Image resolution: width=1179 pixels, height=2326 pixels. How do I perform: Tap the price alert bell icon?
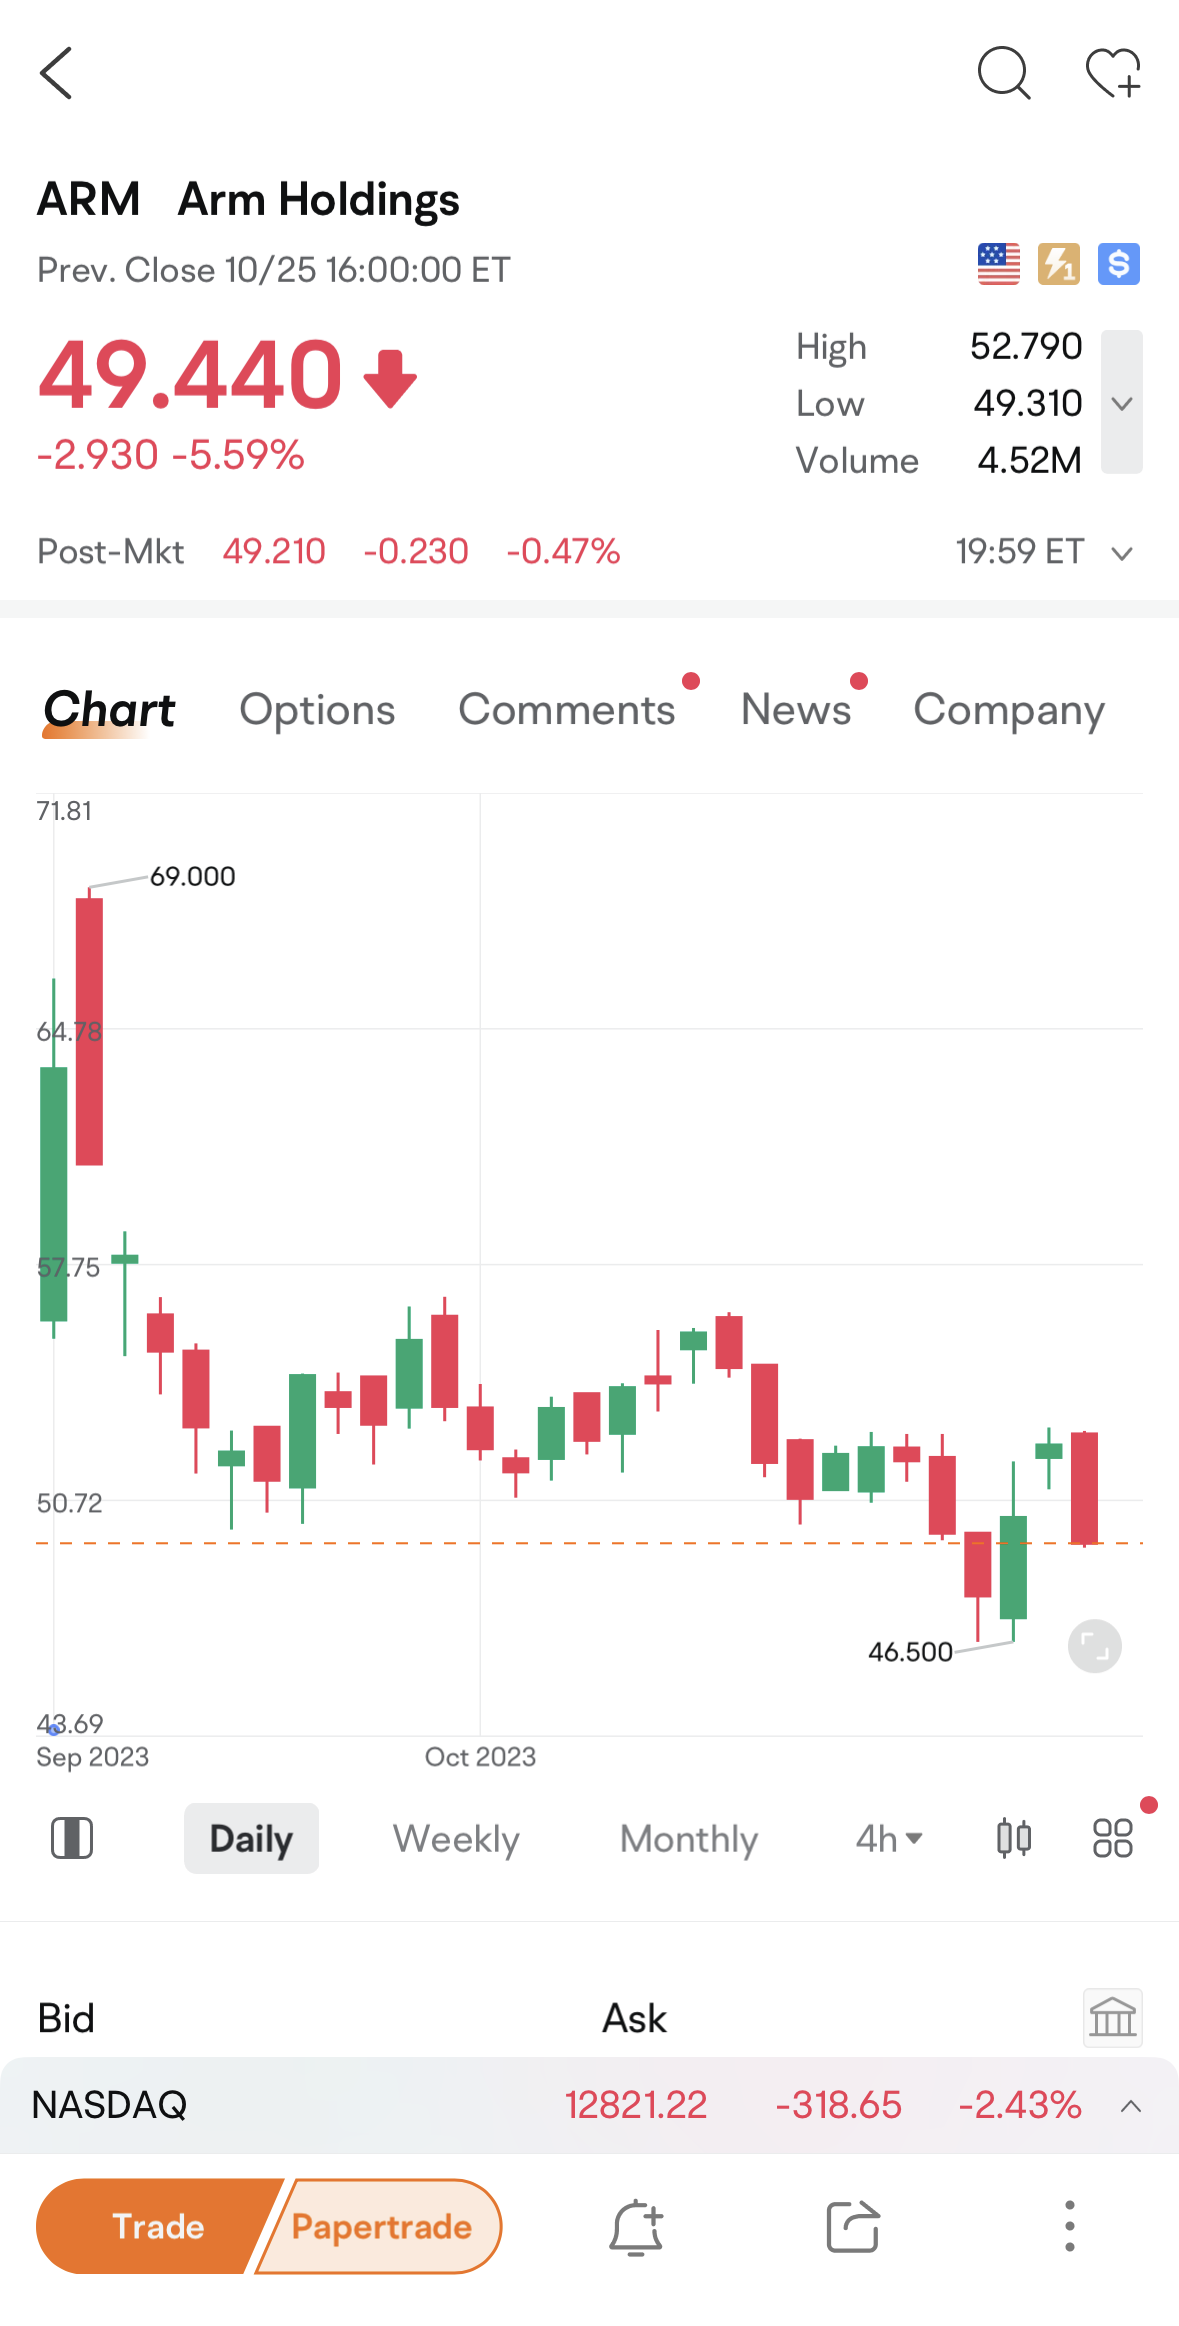click(636, 2227)
